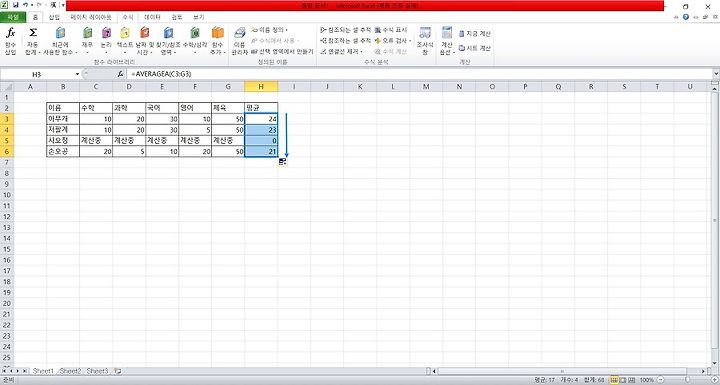The height and width of the screenshot is (385, 720).
Task: Open the File (파일) tab
Action: pos(13,17)
